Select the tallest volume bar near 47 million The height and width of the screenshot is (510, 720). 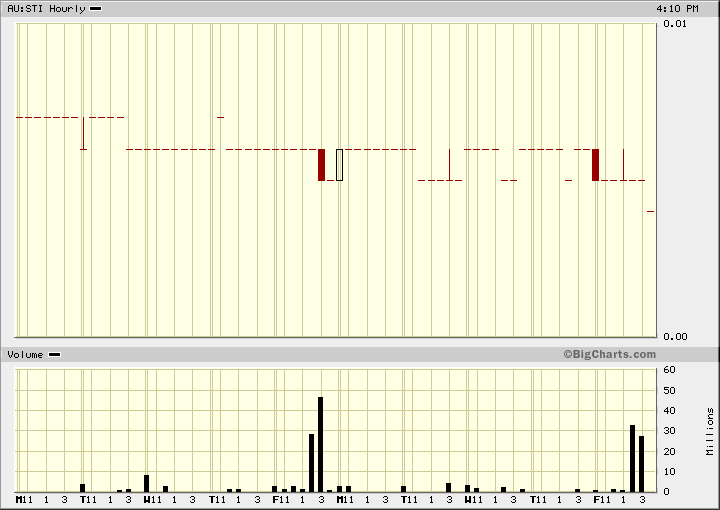[x=321, y=444]
